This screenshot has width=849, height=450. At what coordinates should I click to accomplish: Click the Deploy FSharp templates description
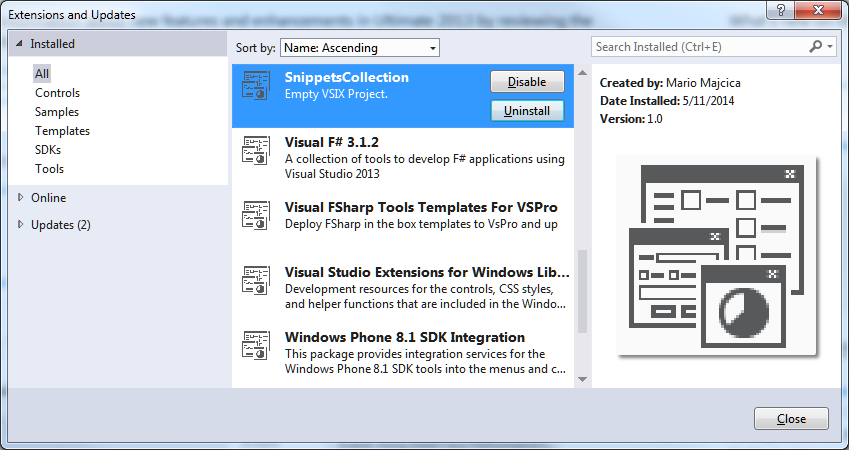point(421,224)
